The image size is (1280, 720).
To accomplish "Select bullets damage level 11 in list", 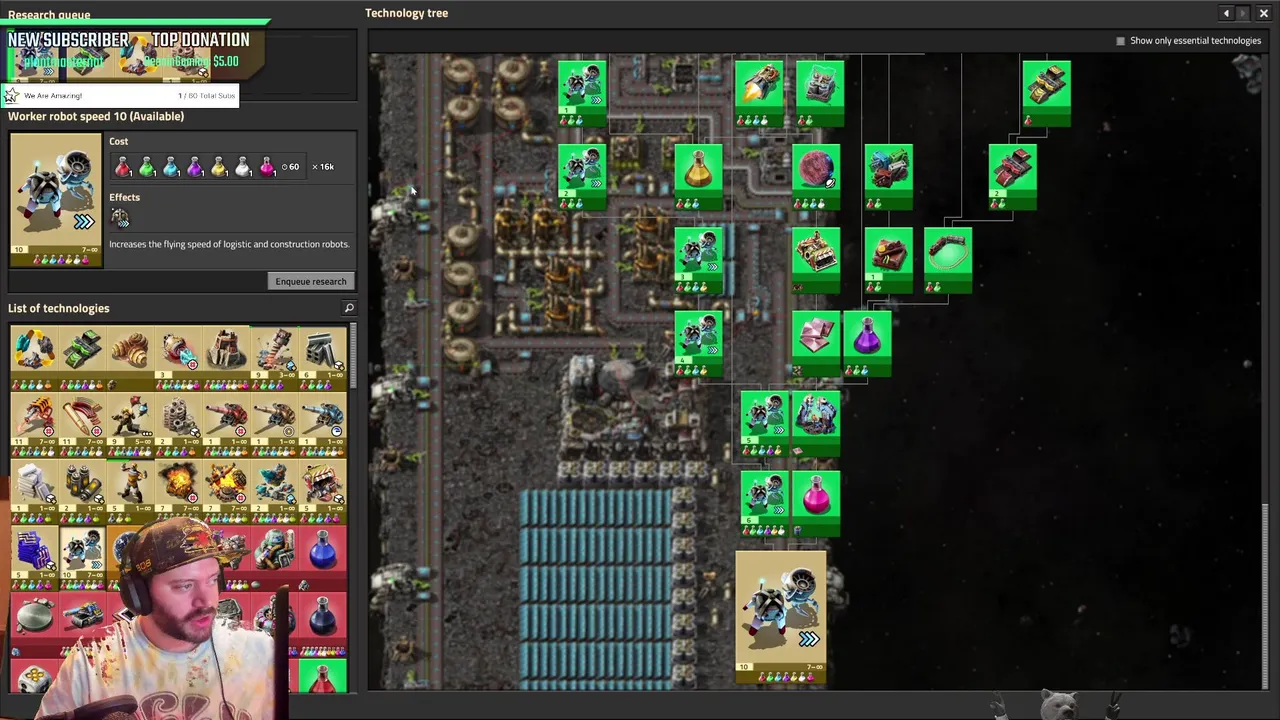I will pyautogui.click(x=82, y=424).
